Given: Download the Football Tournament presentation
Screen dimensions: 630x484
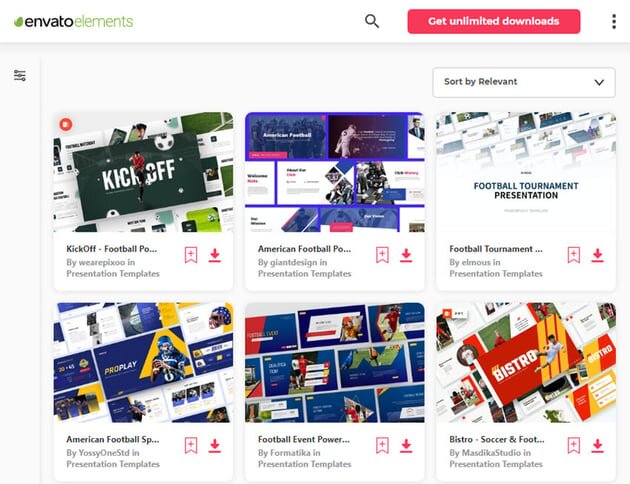Looking at the screenshot, I should pyautogui.click(x=597, y=255).
